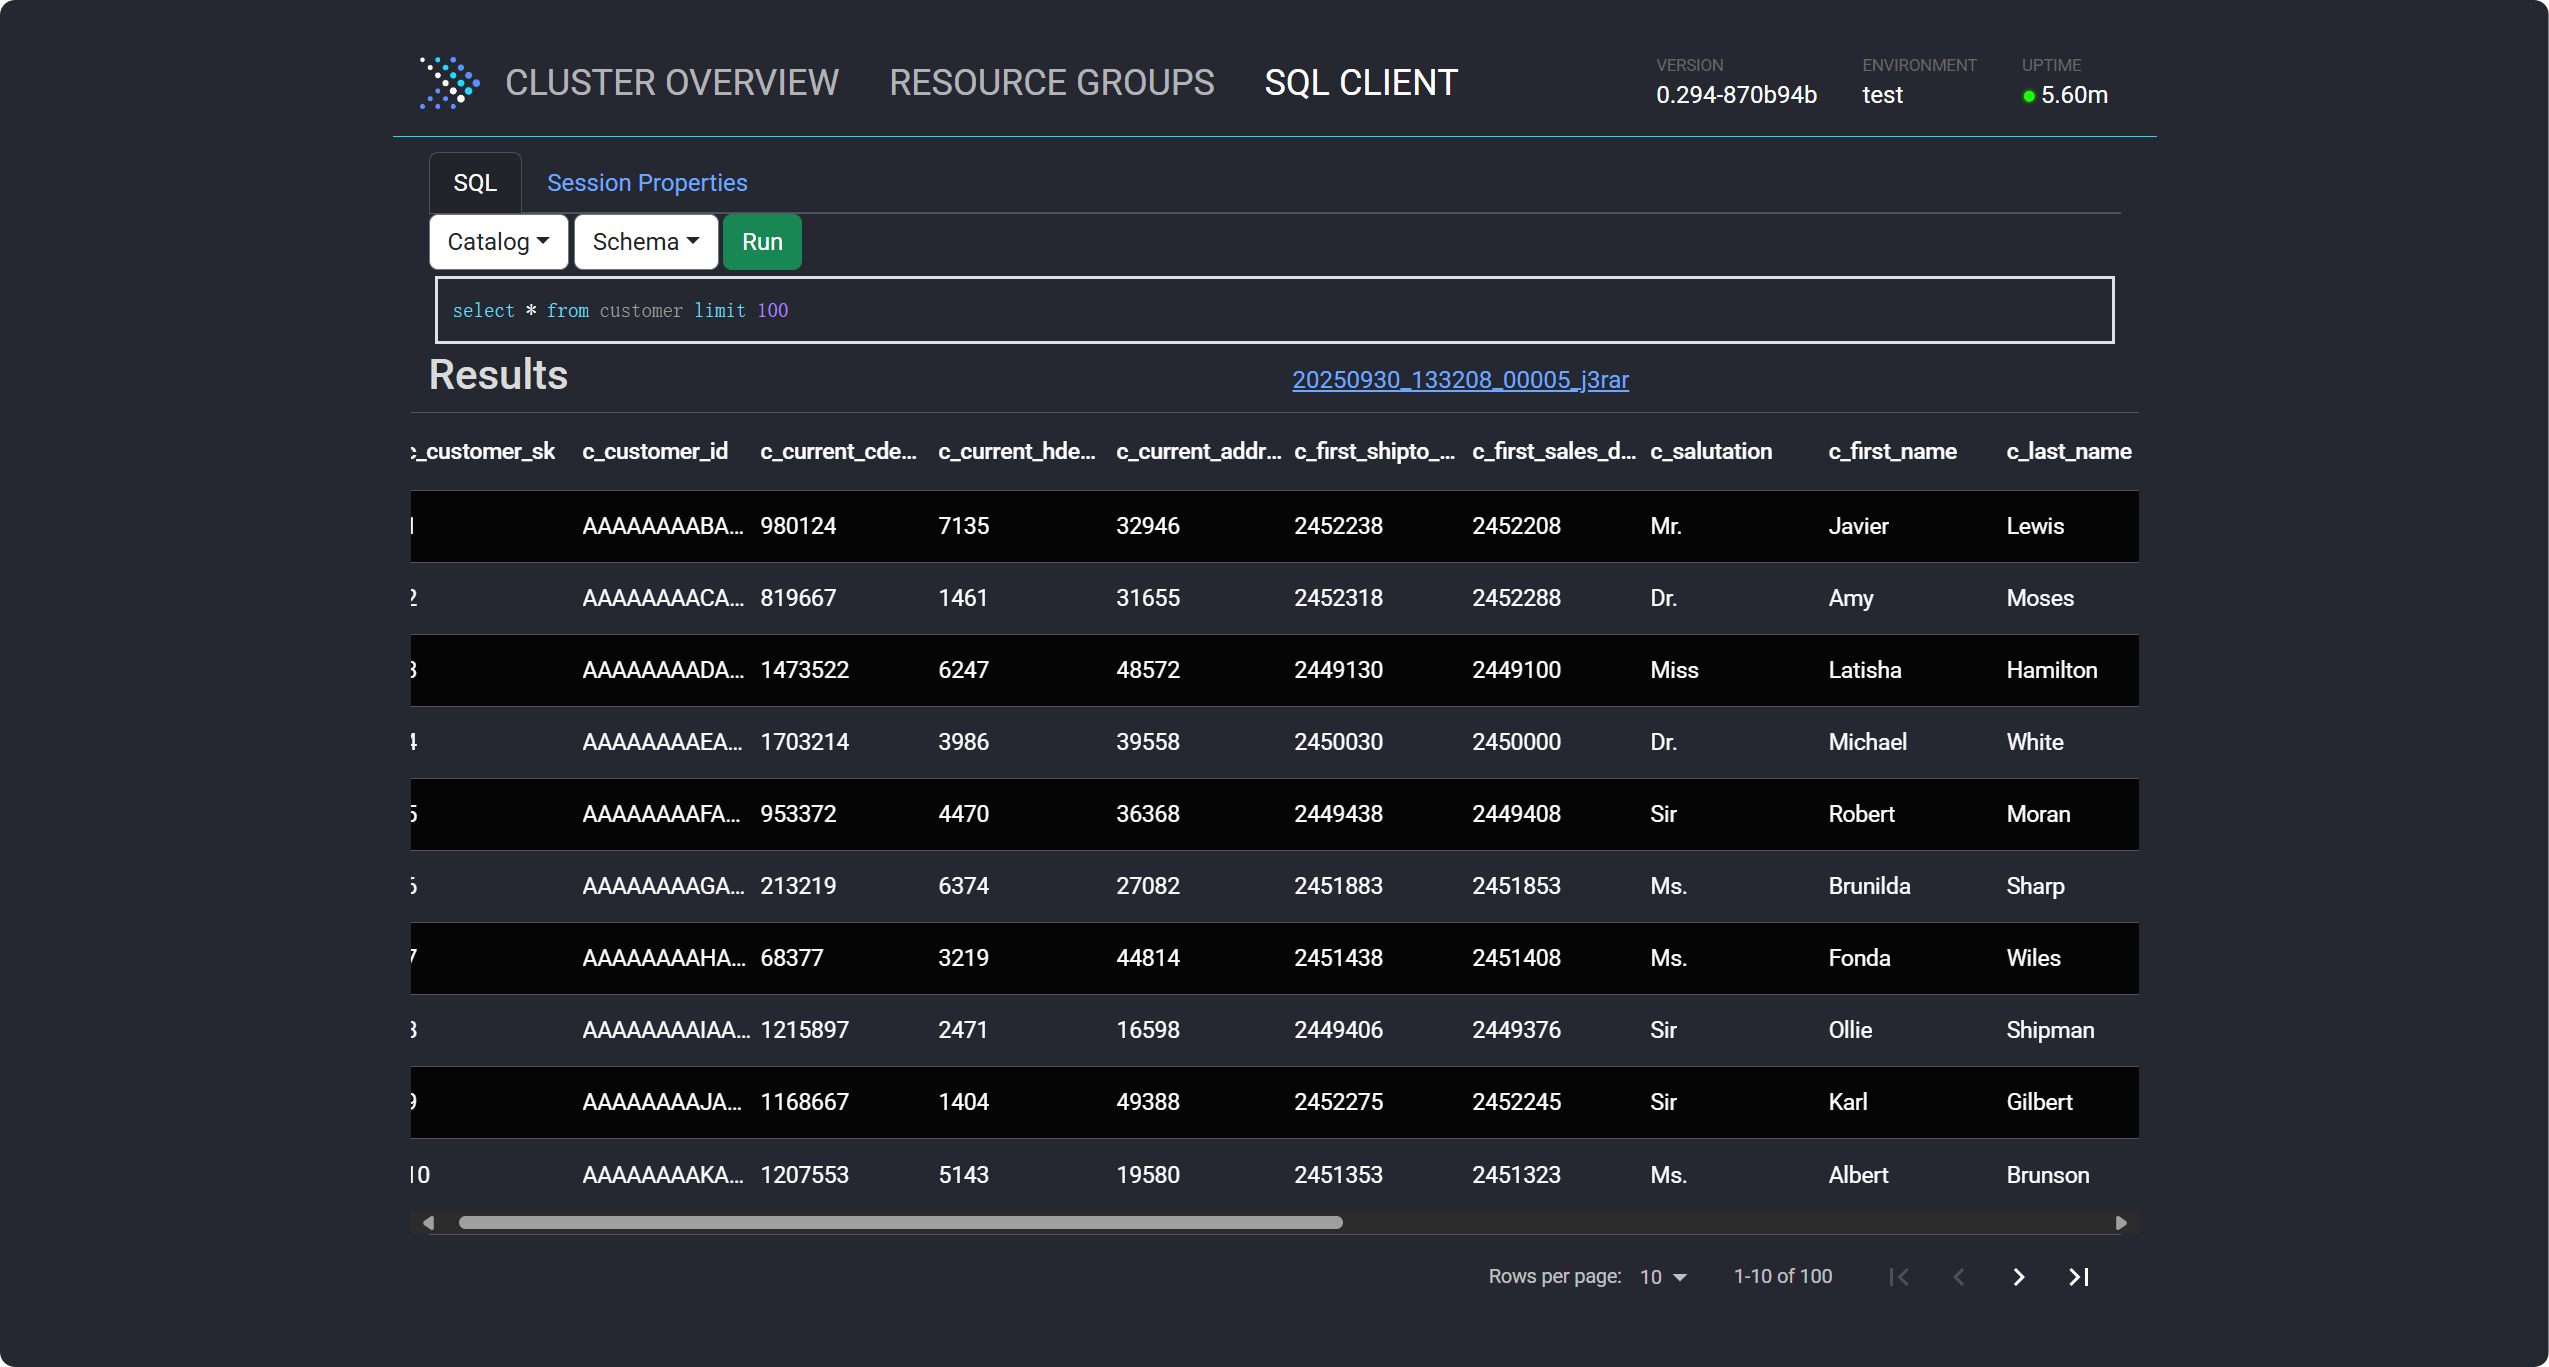Open query ID 20250930_133208_00005_j3rar link
The image size is (2549, 1367).
pyautogui.click(x=1460, y=380)
